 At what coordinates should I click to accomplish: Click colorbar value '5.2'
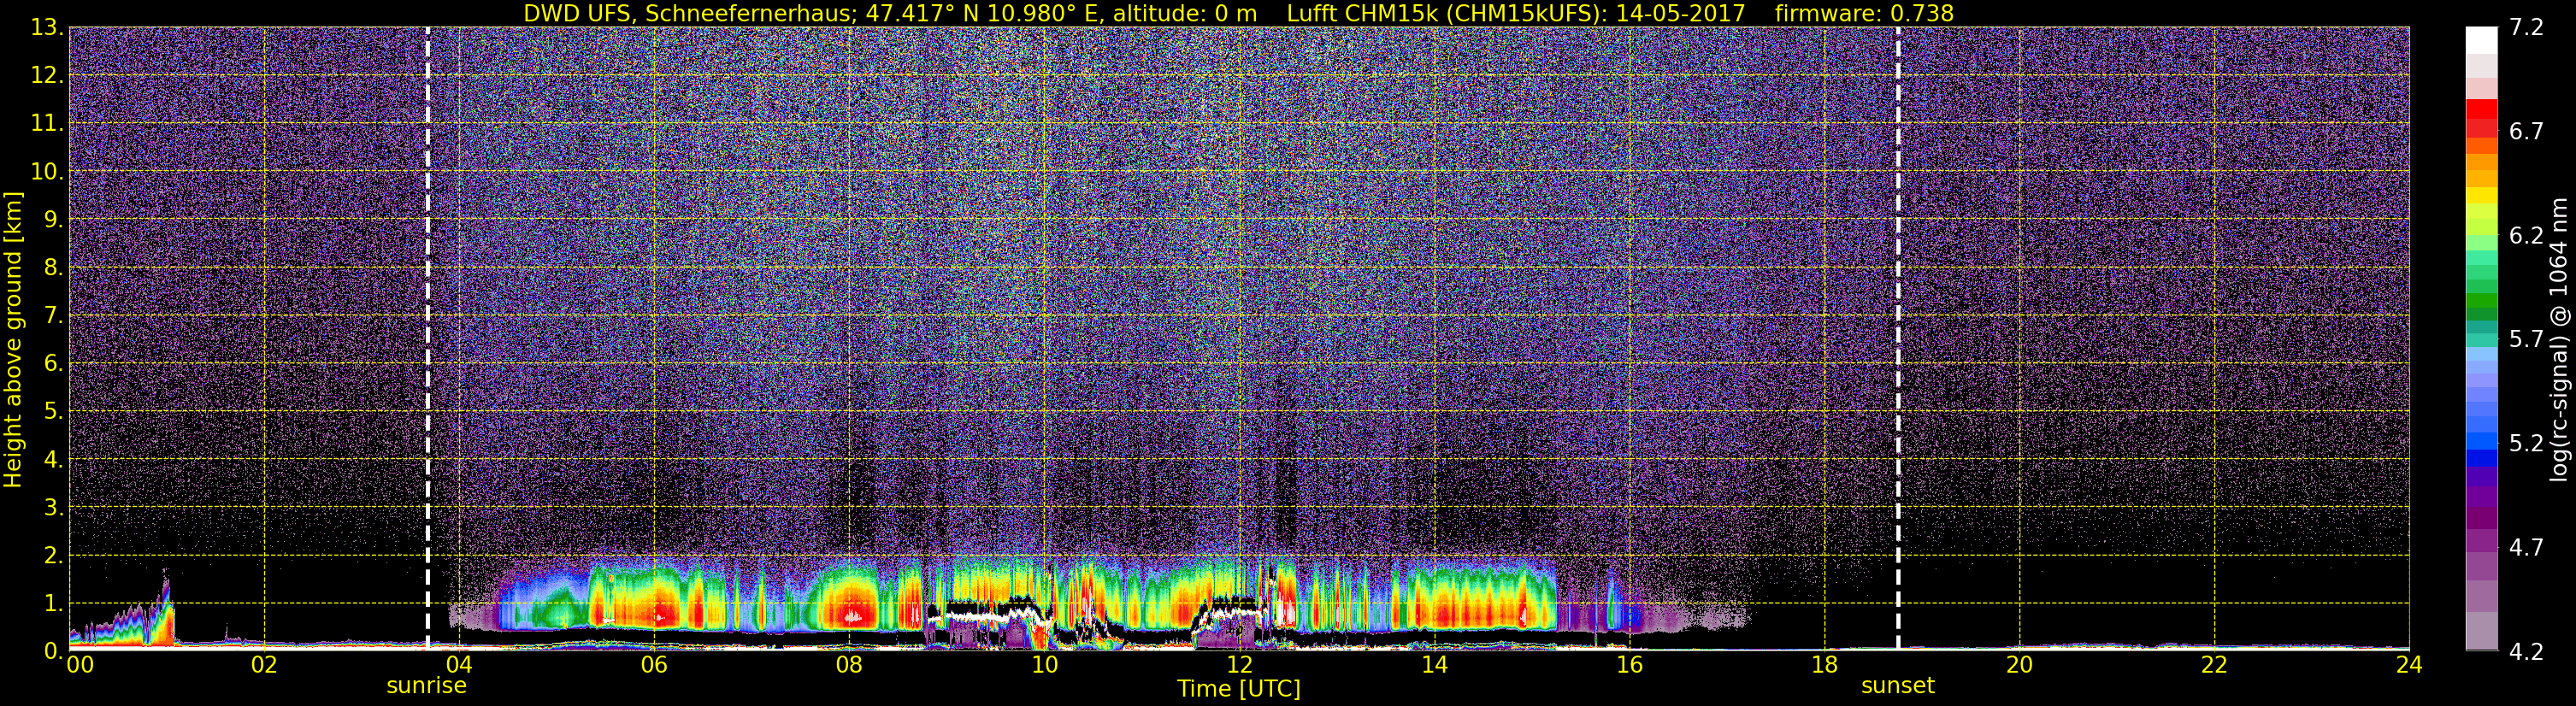click(2526, 443)
